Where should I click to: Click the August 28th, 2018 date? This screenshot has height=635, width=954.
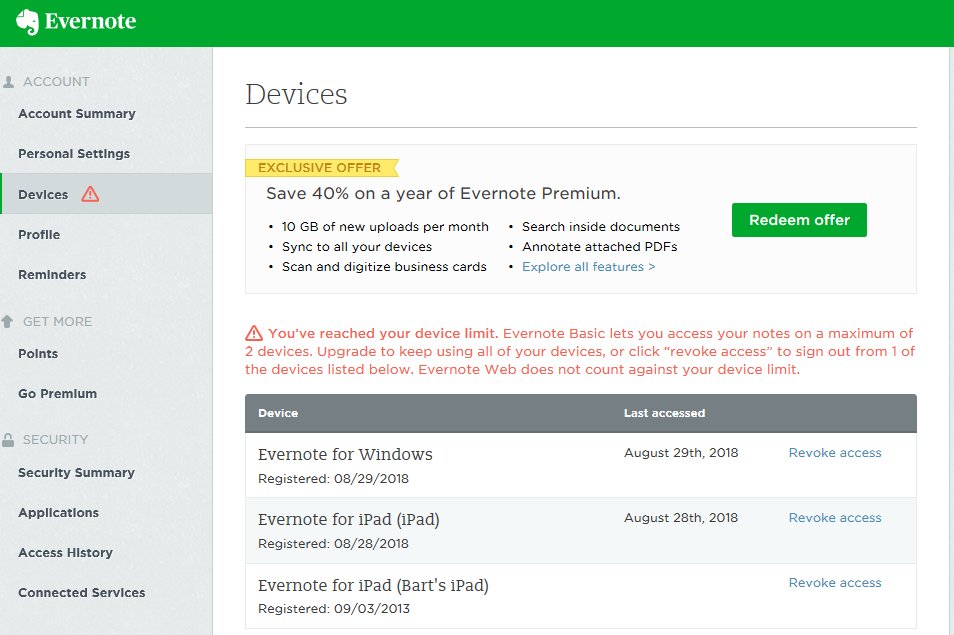click(681, 518)
